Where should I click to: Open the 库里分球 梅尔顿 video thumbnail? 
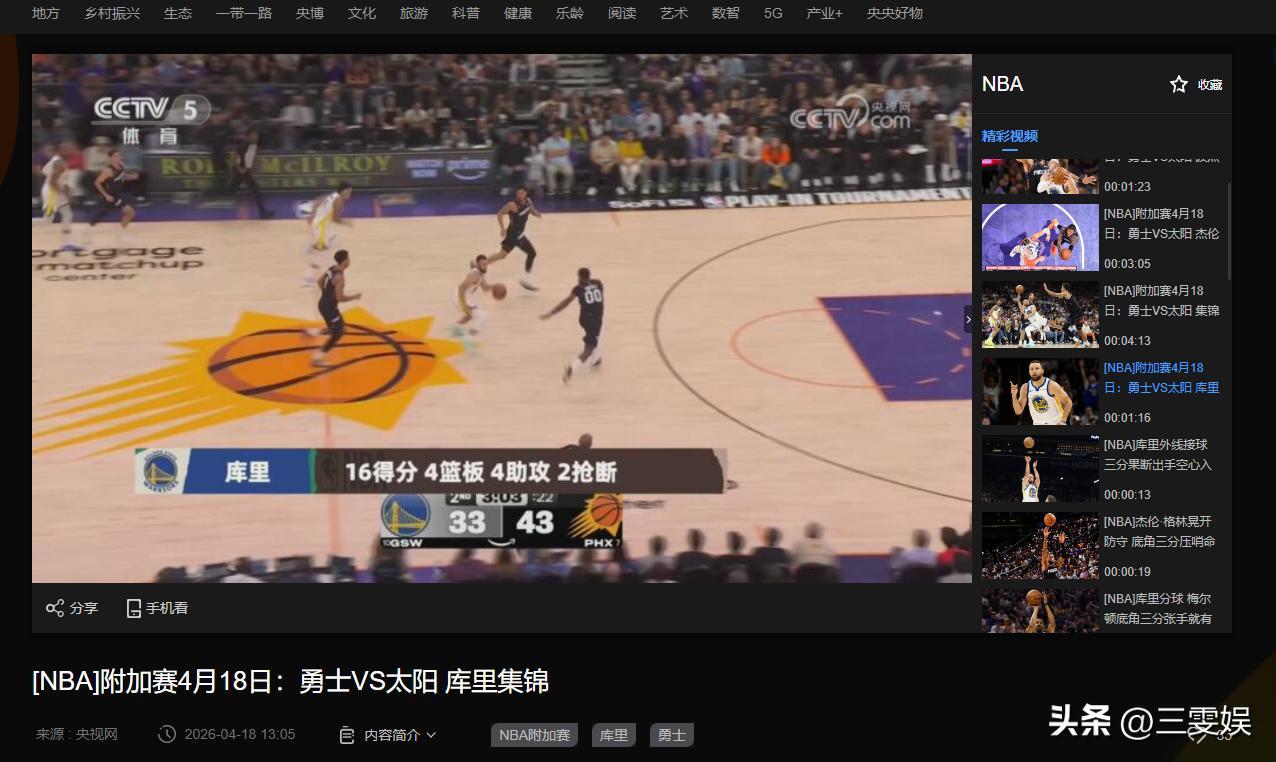tap(1040, 611)
